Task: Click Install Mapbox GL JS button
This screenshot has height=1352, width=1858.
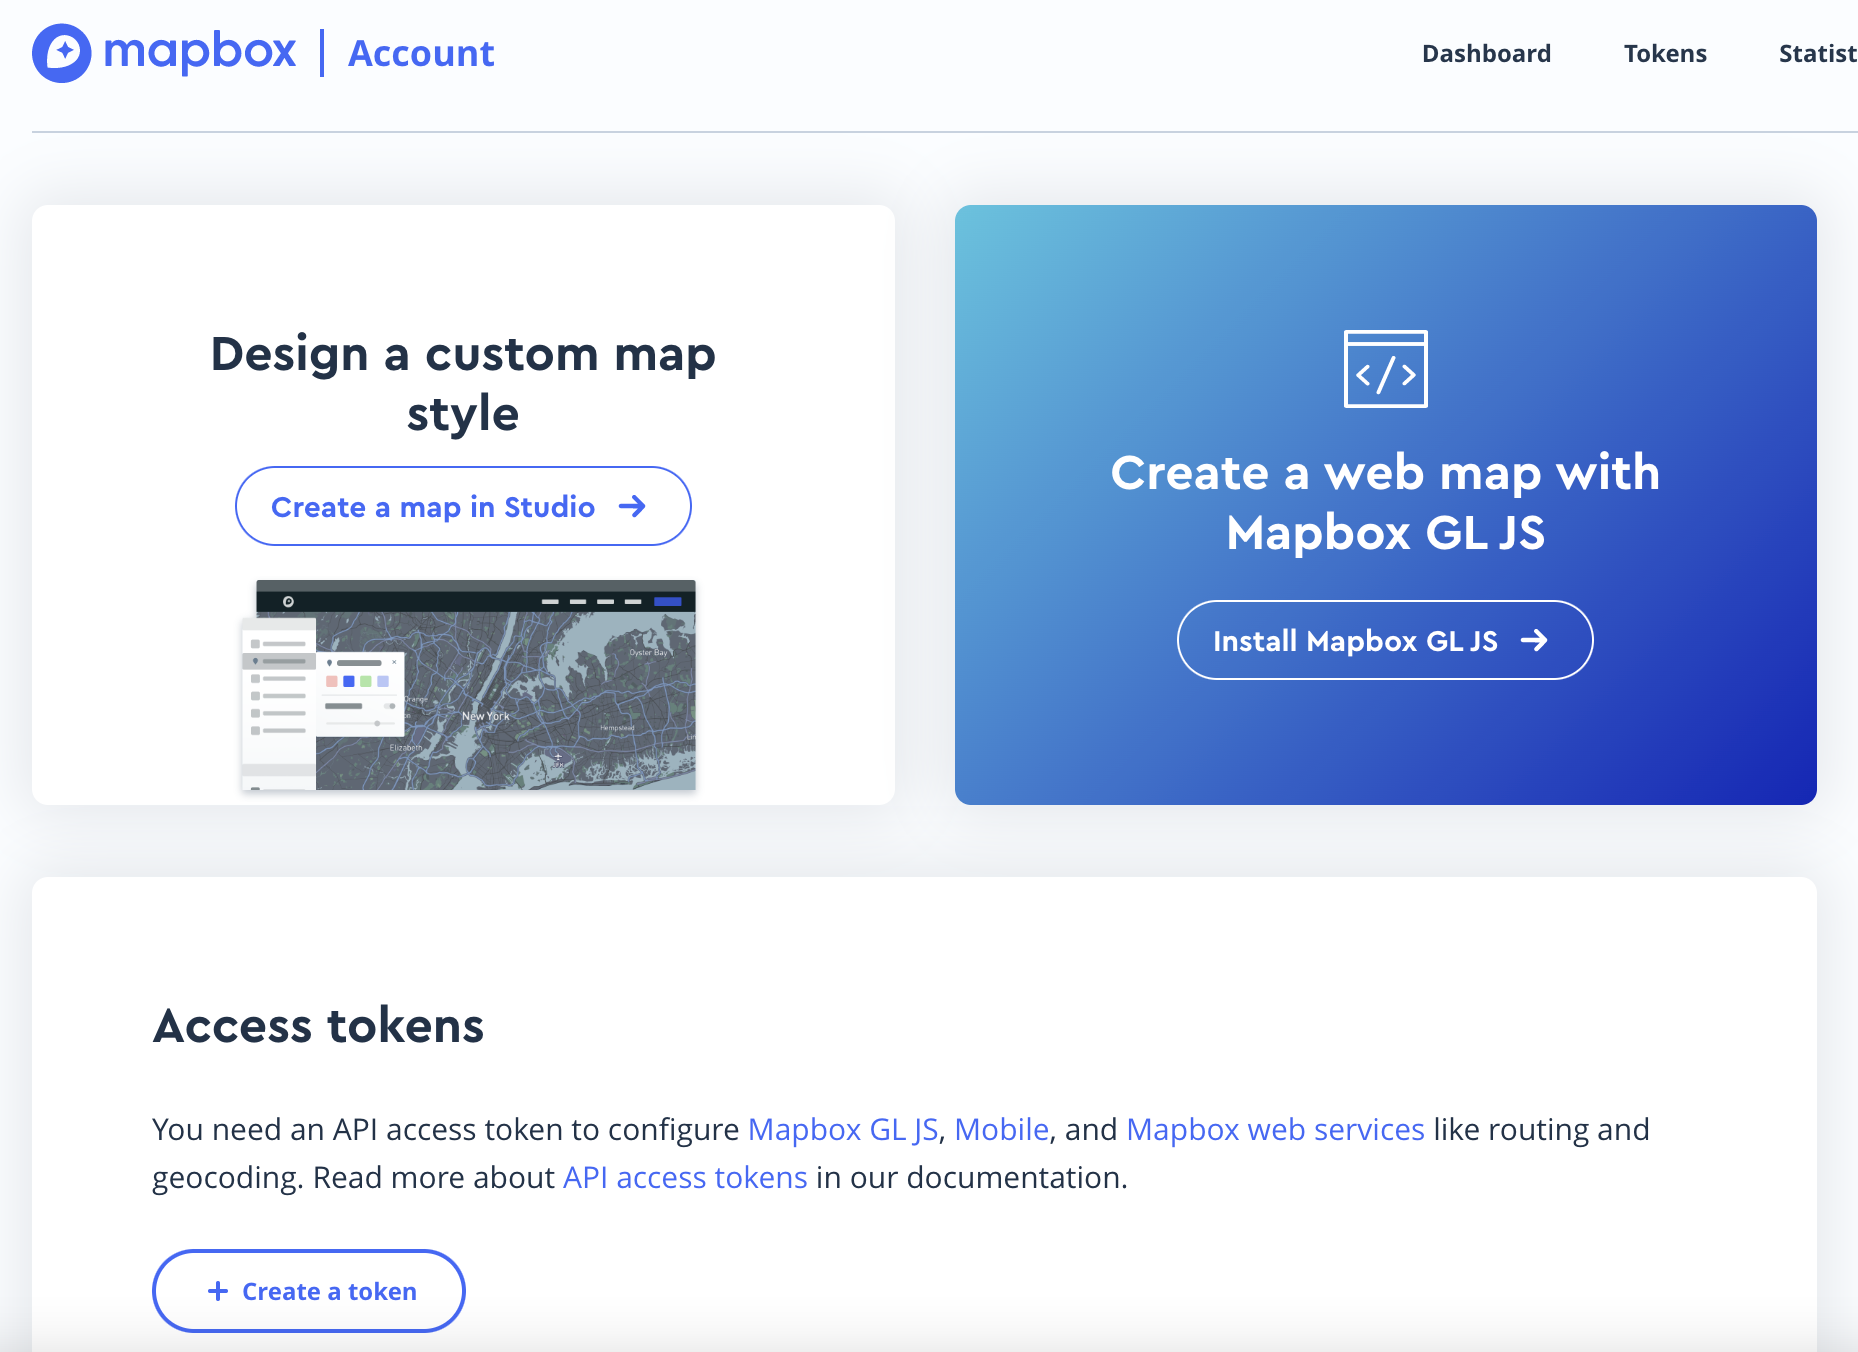Action: pyautogui.click(x=1385, y=640)
